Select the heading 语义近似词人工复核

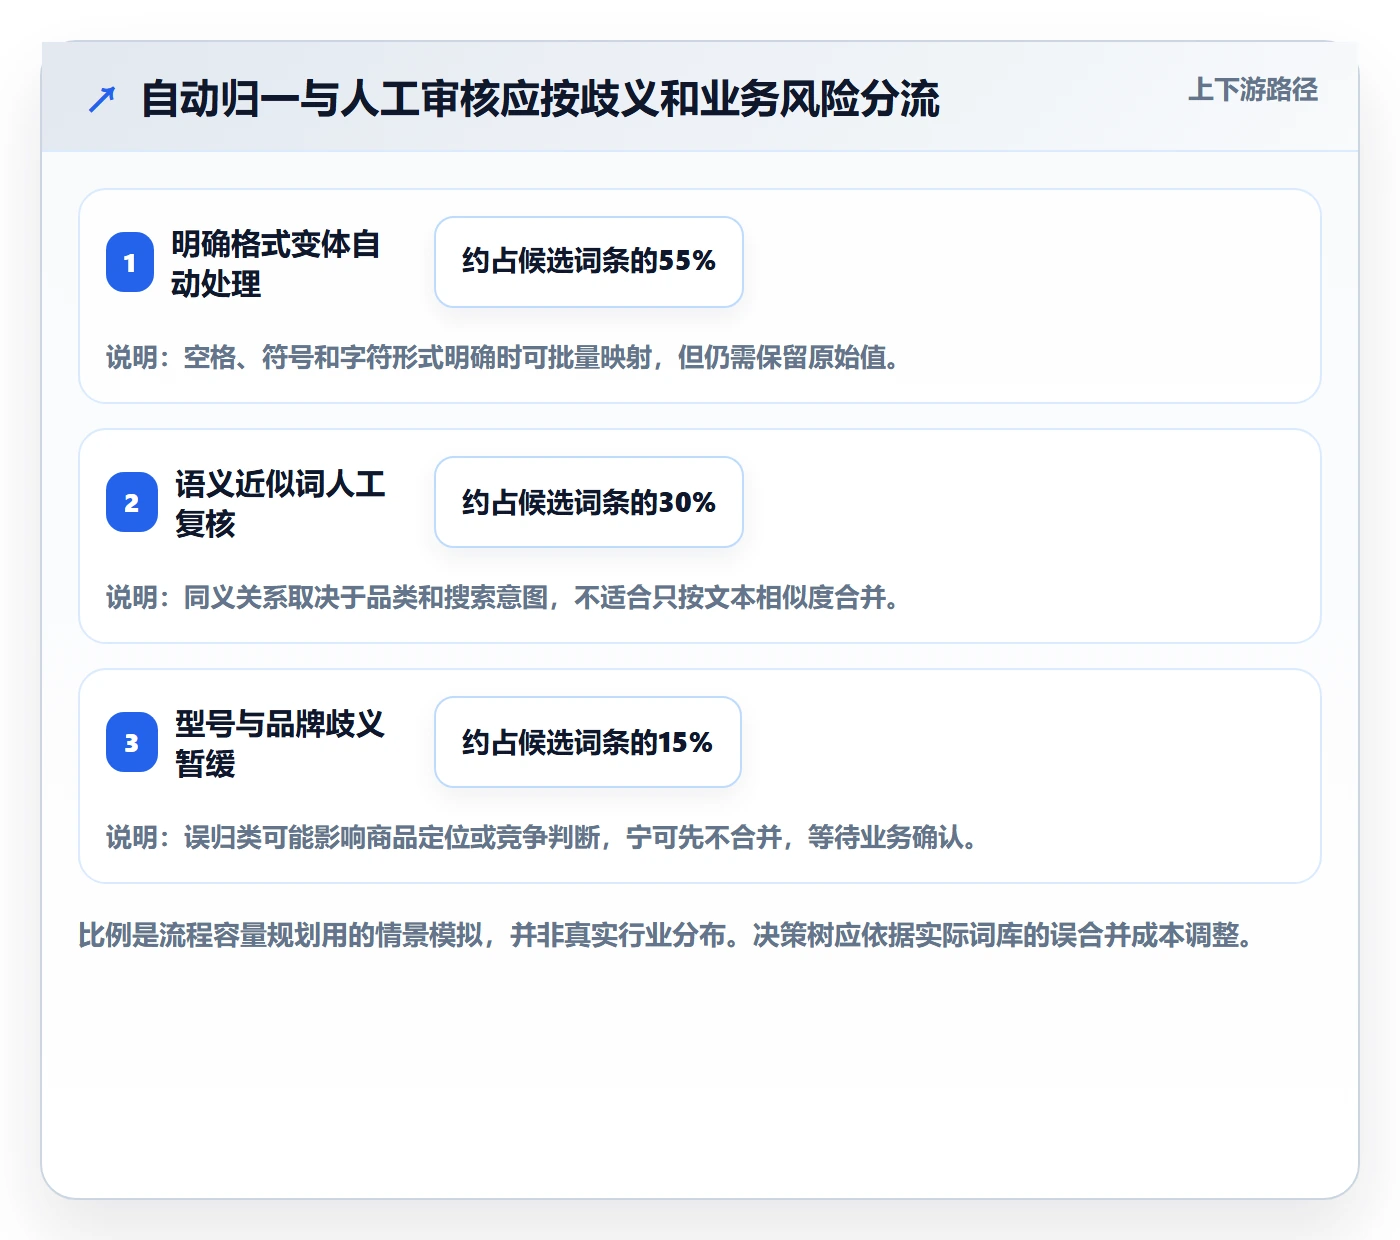(x=280, y=503)
